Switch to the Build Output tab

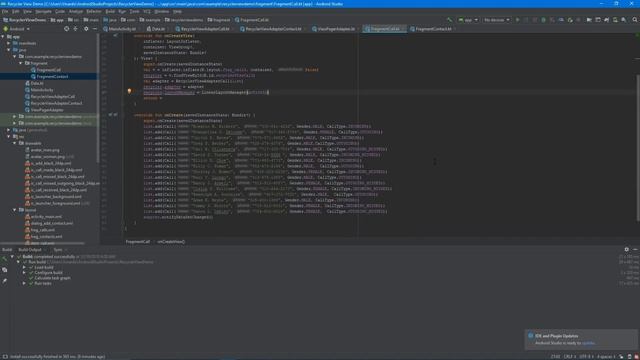[30, 249]
